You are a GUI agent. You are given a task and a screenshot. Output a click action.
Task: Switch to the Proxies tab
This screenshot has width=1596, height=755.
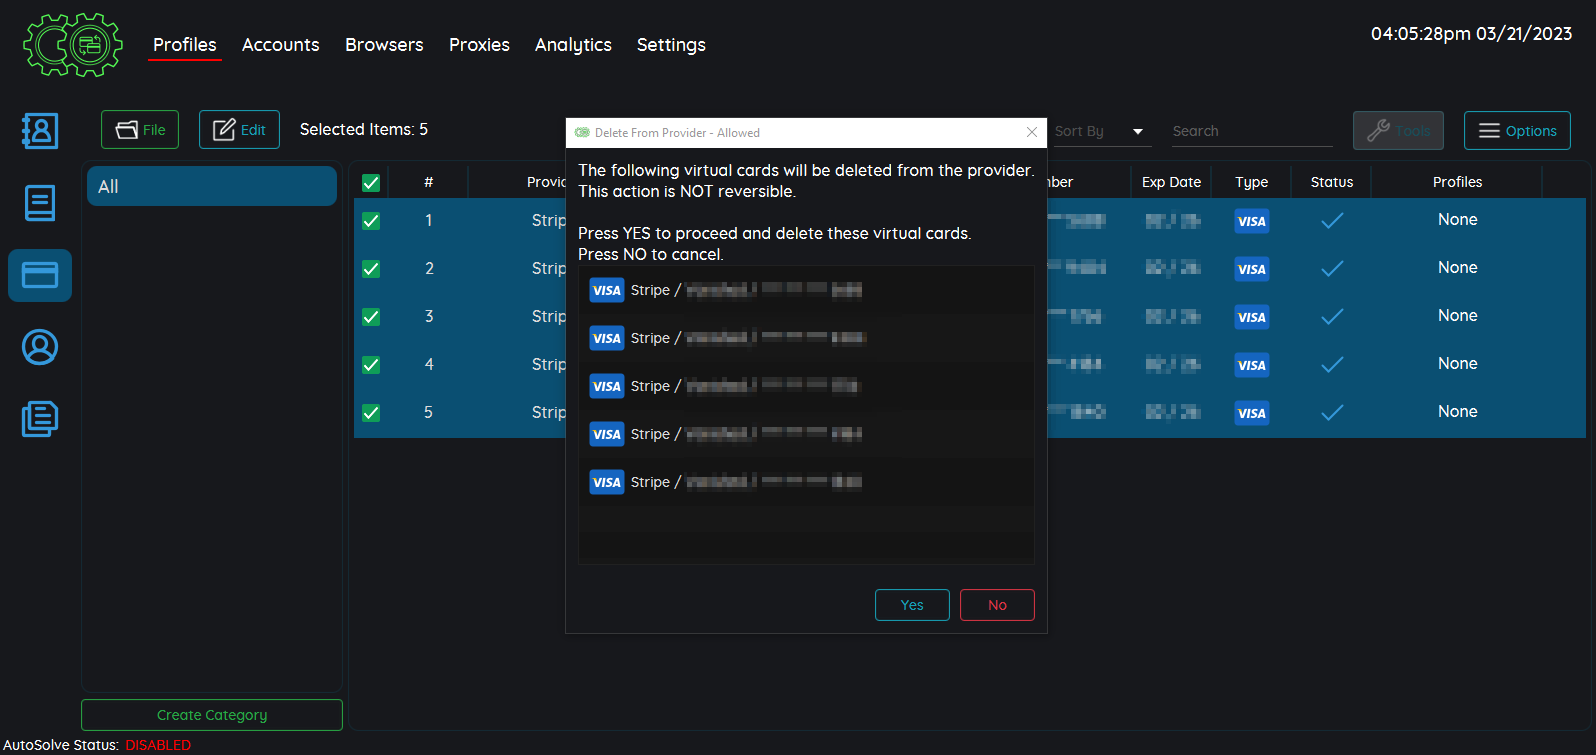pos(479,45)
